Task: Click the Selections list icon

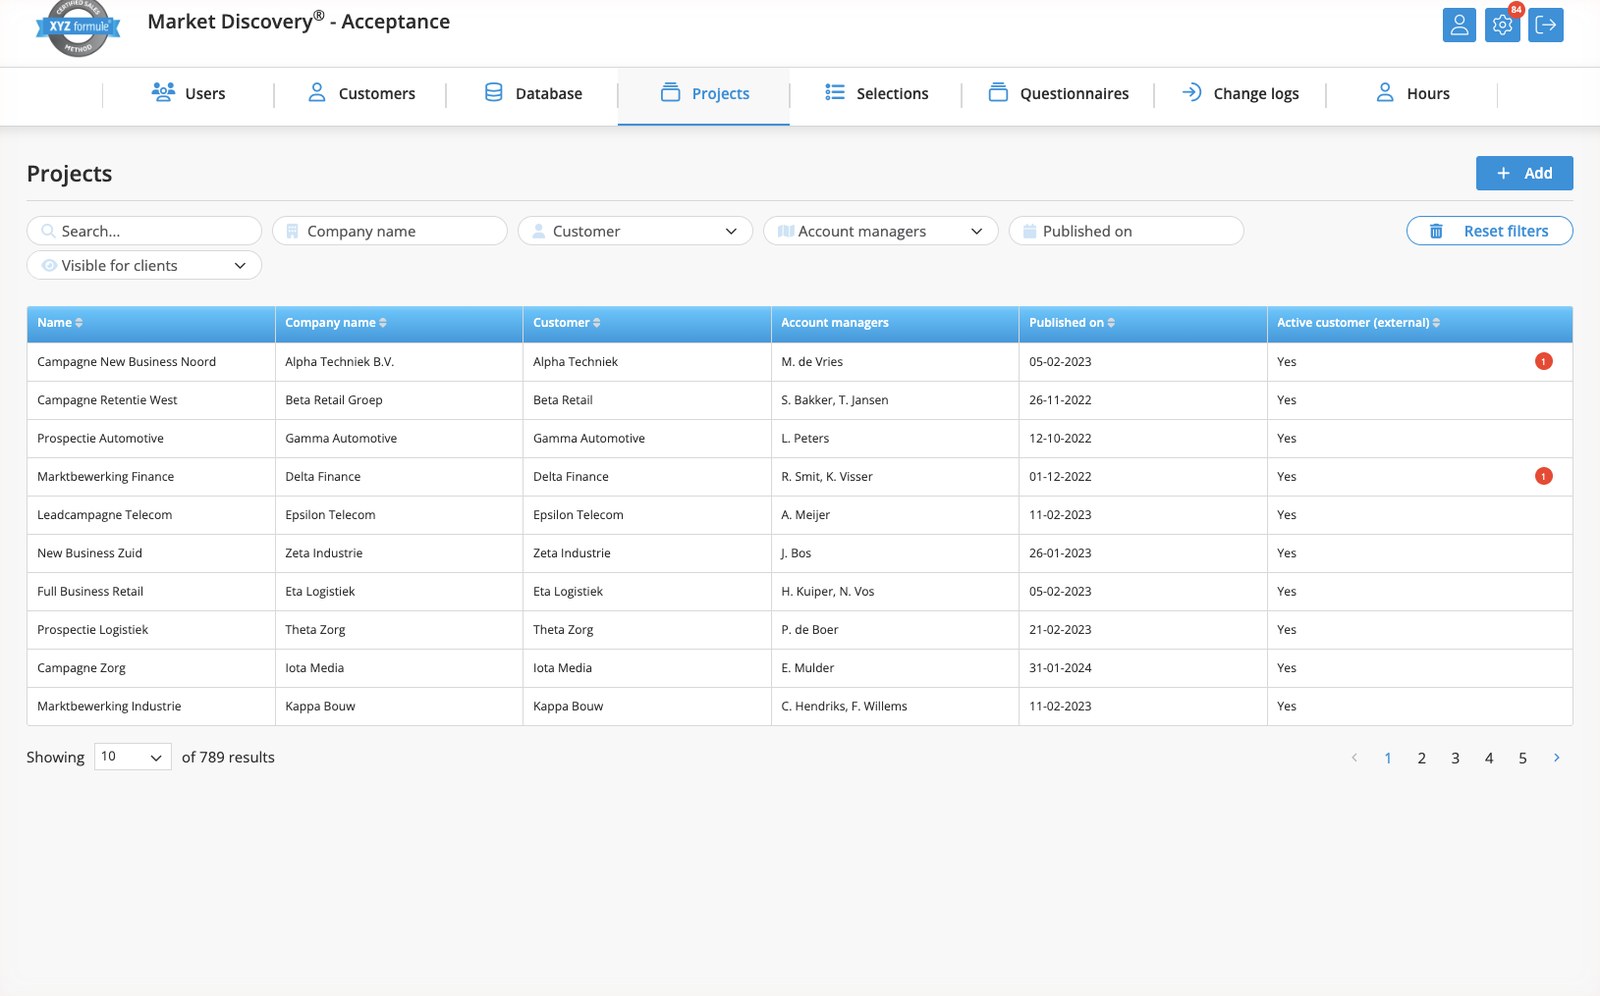Action: click(835, 92)
